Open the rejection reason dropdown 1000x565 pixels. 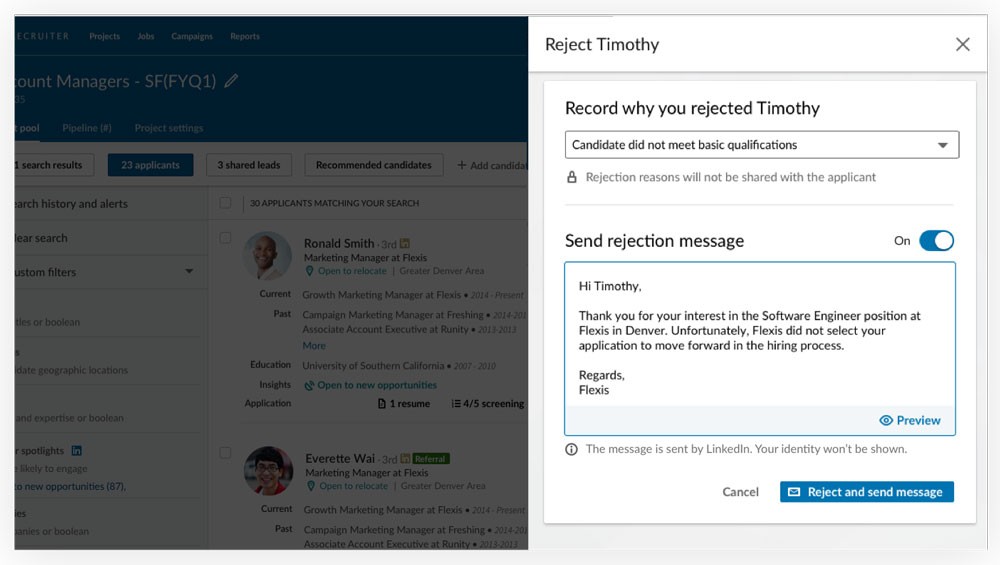(x=761, y=145)
